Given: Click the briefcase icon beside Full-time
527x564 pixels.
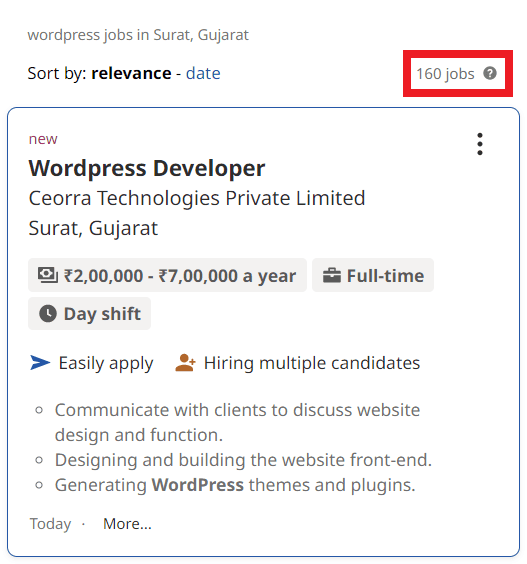Looking at the screenshot, I should [x=331, y=276].
